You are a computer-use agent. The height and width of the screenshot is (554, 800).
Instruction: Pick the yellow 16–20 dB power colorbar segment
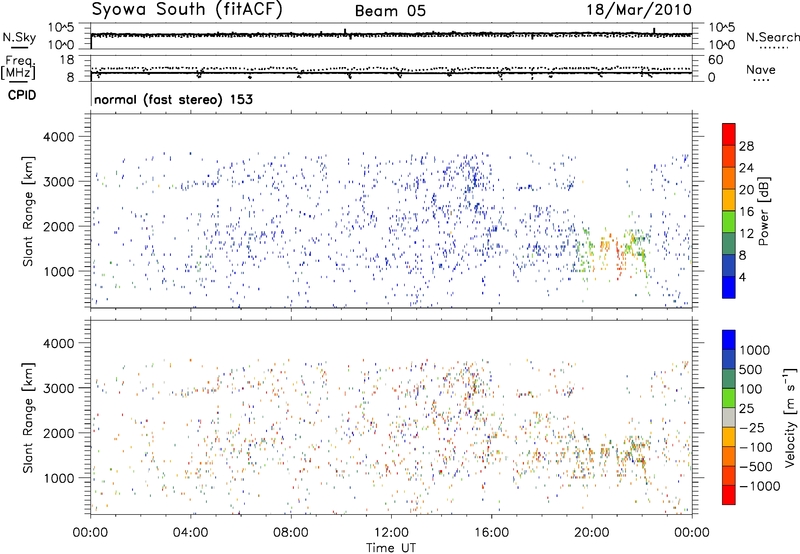coord(729,200)
